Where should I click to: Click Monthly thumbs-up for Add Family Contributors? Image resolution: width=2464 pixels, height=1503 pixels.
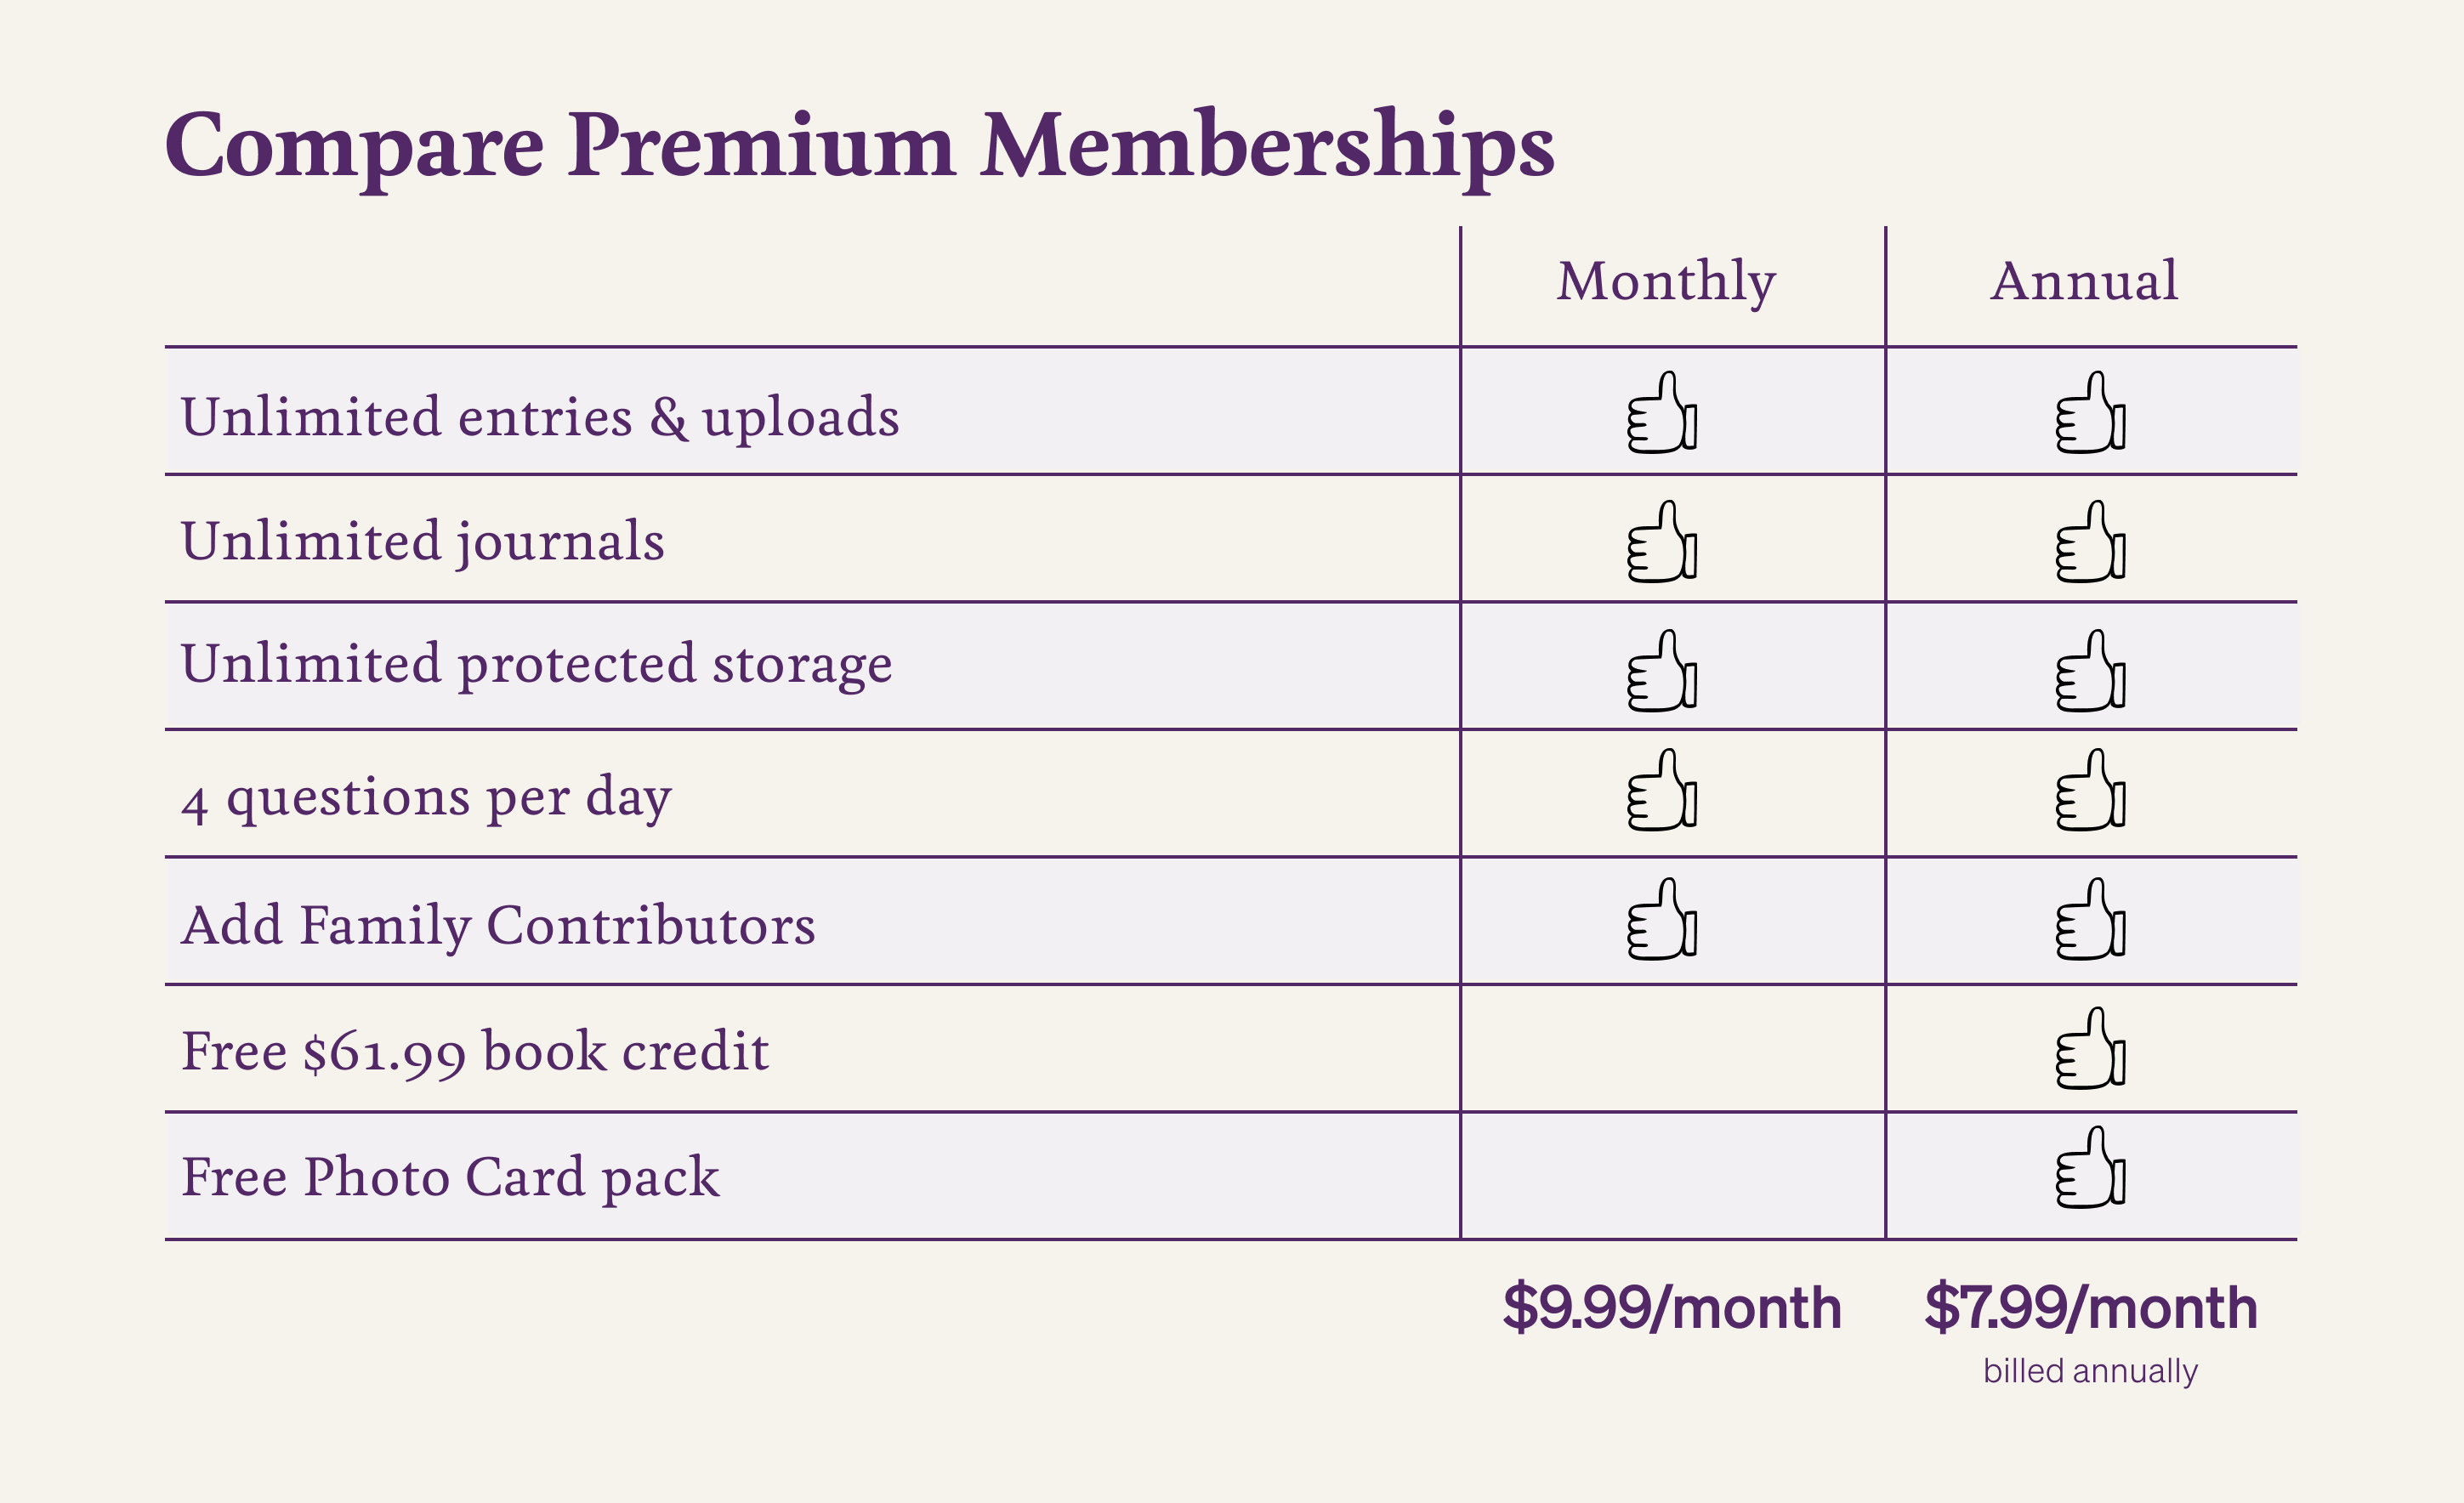pos(1662,919)
